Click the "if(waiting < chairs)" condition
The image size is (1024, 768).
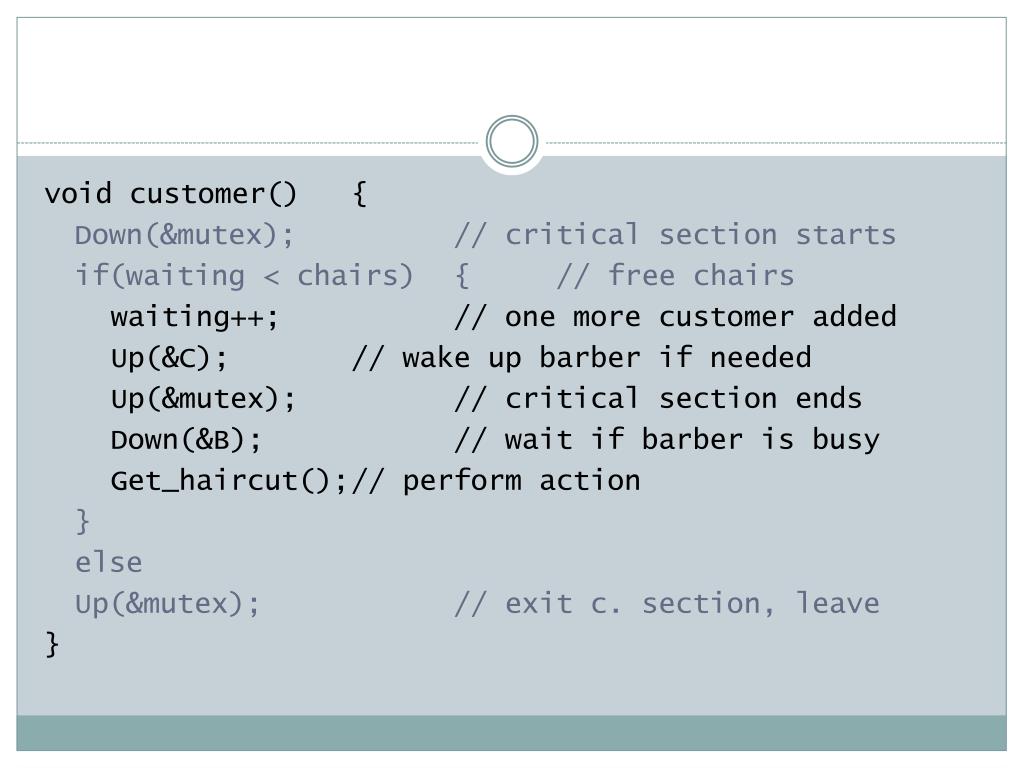coord(243,276)
